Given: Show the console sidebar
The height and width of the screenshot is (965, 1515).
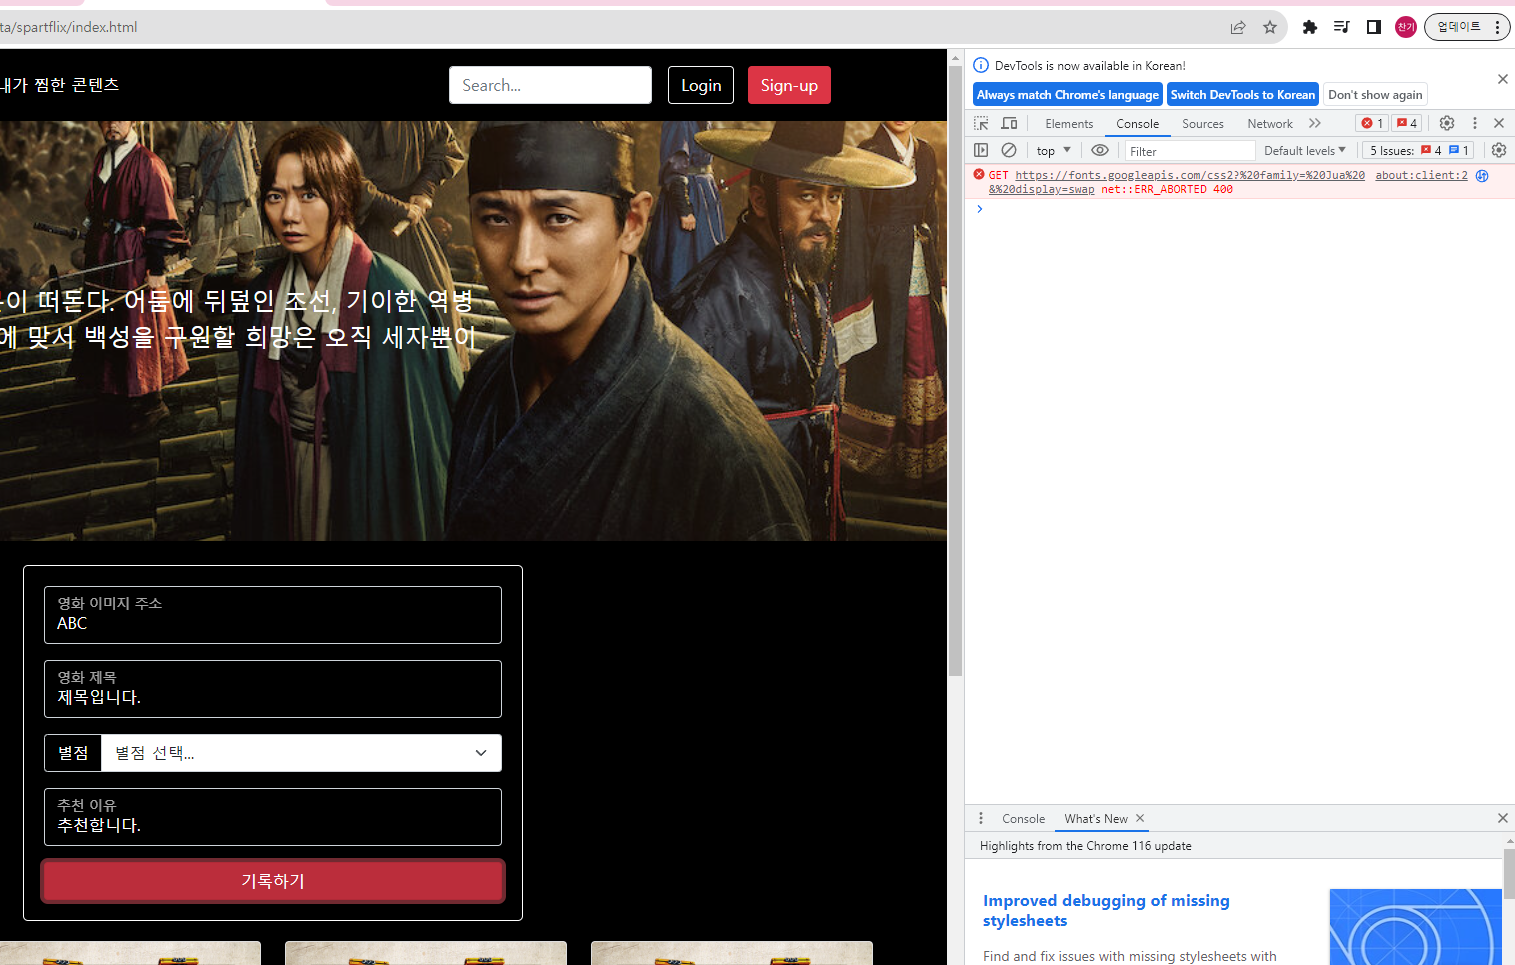Looking at the screenshot, I should click(x=981, y=150).
